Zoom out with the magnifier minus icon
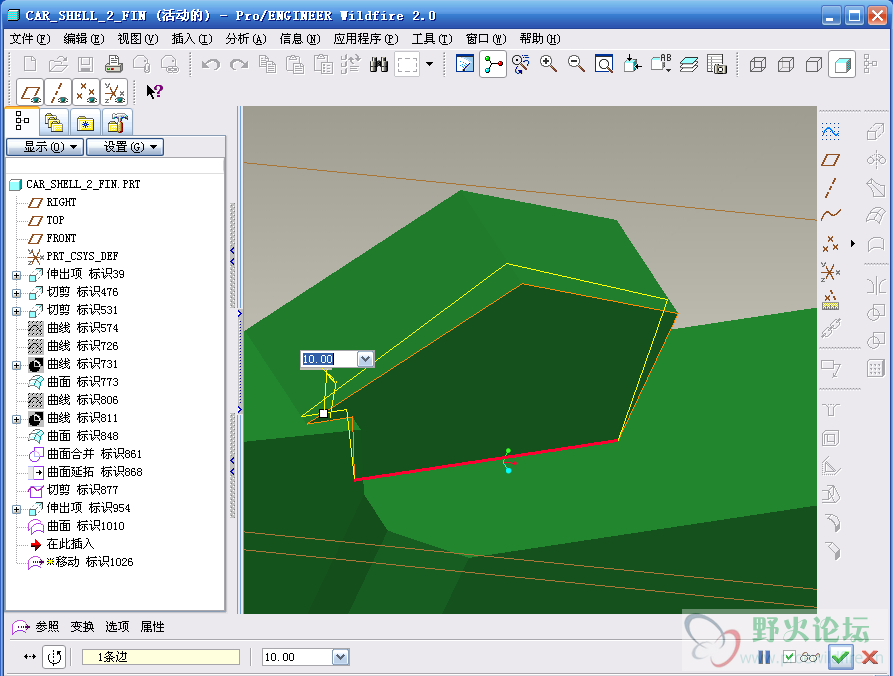Image resolution: width=893 pixels, height=676 pixels. pyautogui.click(x=576, y=64)
